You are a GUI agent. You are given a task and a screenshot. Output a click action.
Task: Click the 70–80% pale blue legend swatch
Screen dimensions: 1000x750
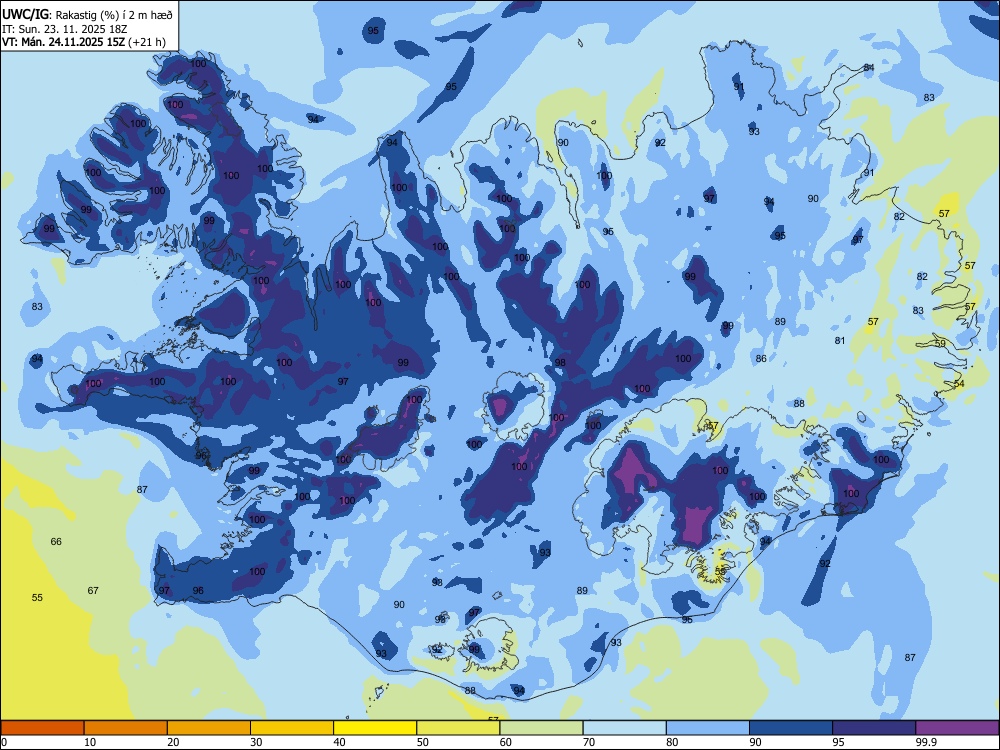click(625, 728)
